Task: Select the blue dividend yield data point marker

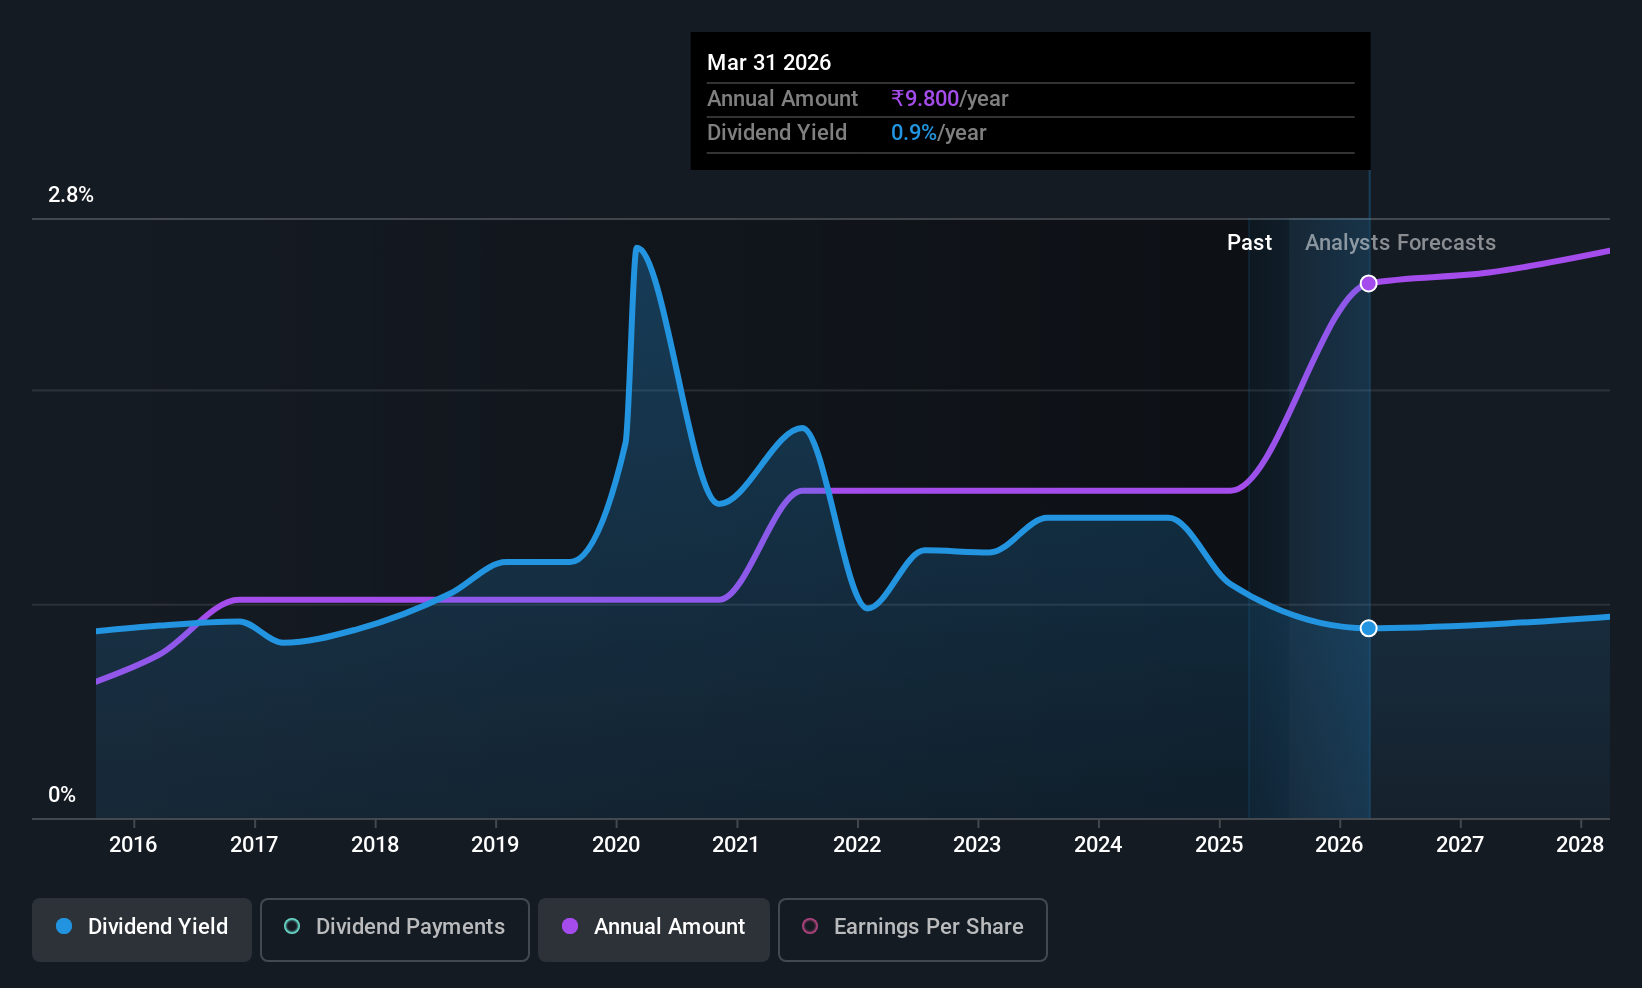Action: [1369, 628]
